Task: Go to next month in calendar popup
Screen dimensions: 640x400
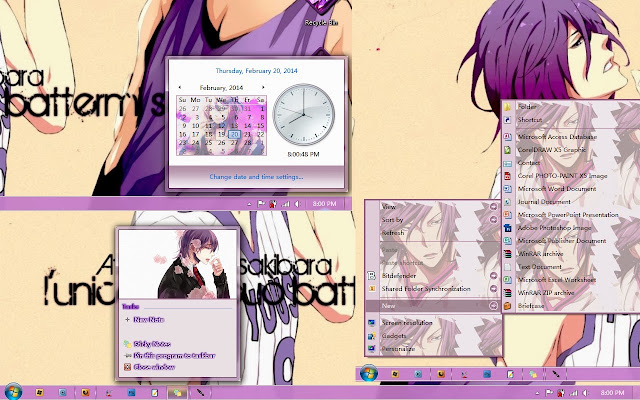Action: click(x=263, y=87)
